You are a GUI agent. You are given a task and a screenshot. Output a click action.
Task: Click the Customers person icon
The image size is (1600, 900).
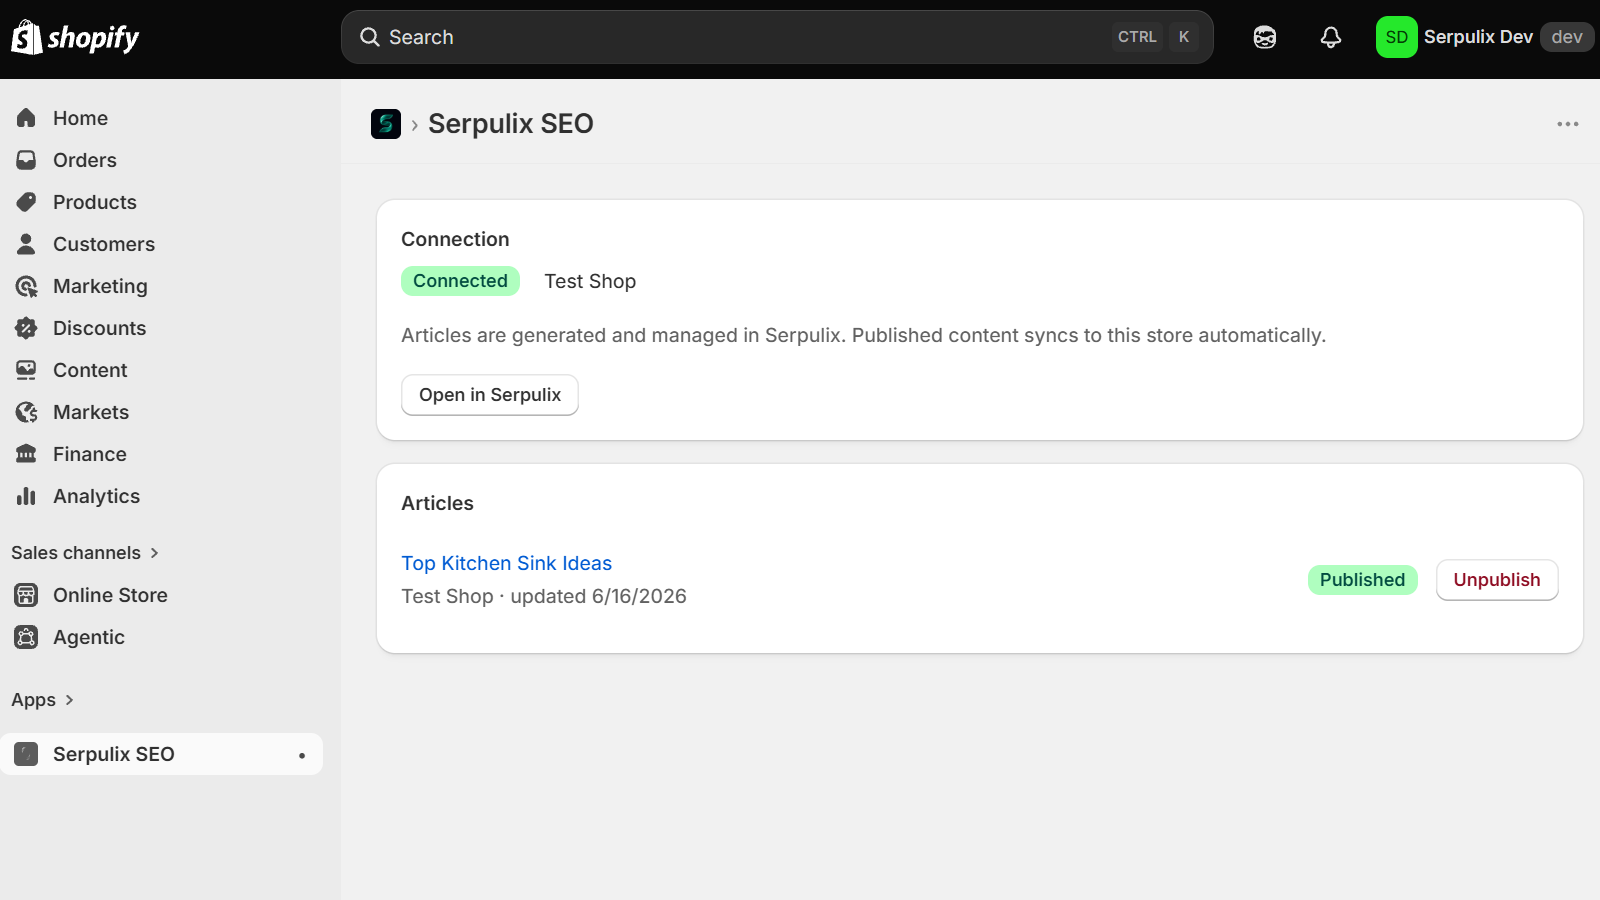[x=27, y=244]
